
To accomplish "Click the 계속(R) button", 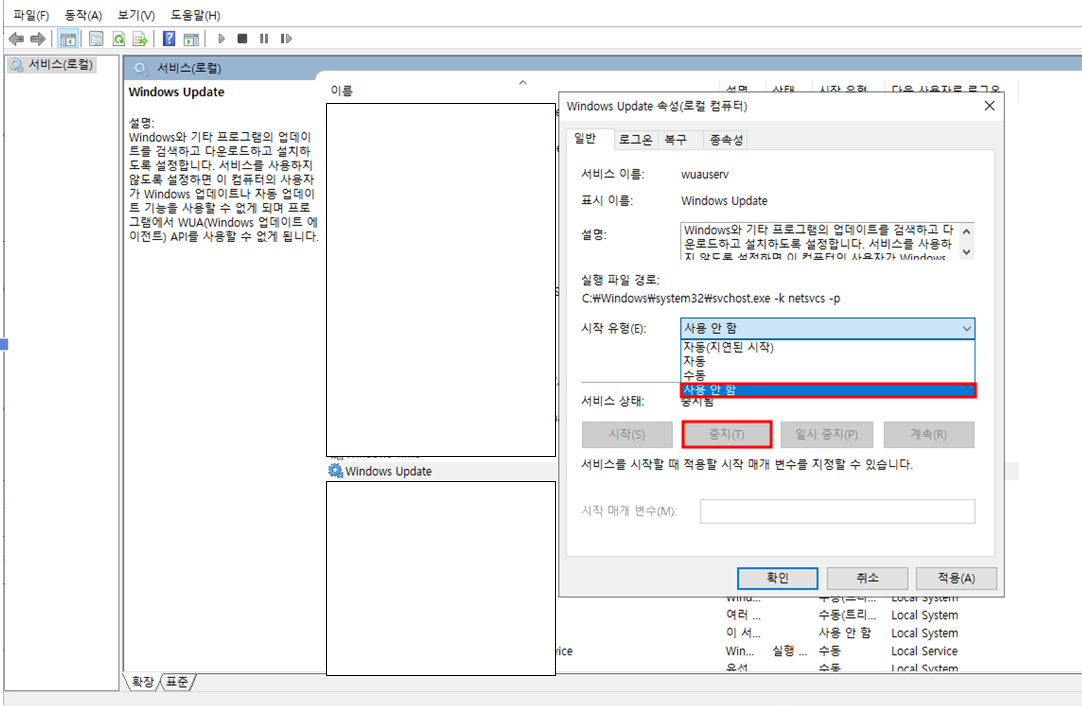I will pos(929,434).
